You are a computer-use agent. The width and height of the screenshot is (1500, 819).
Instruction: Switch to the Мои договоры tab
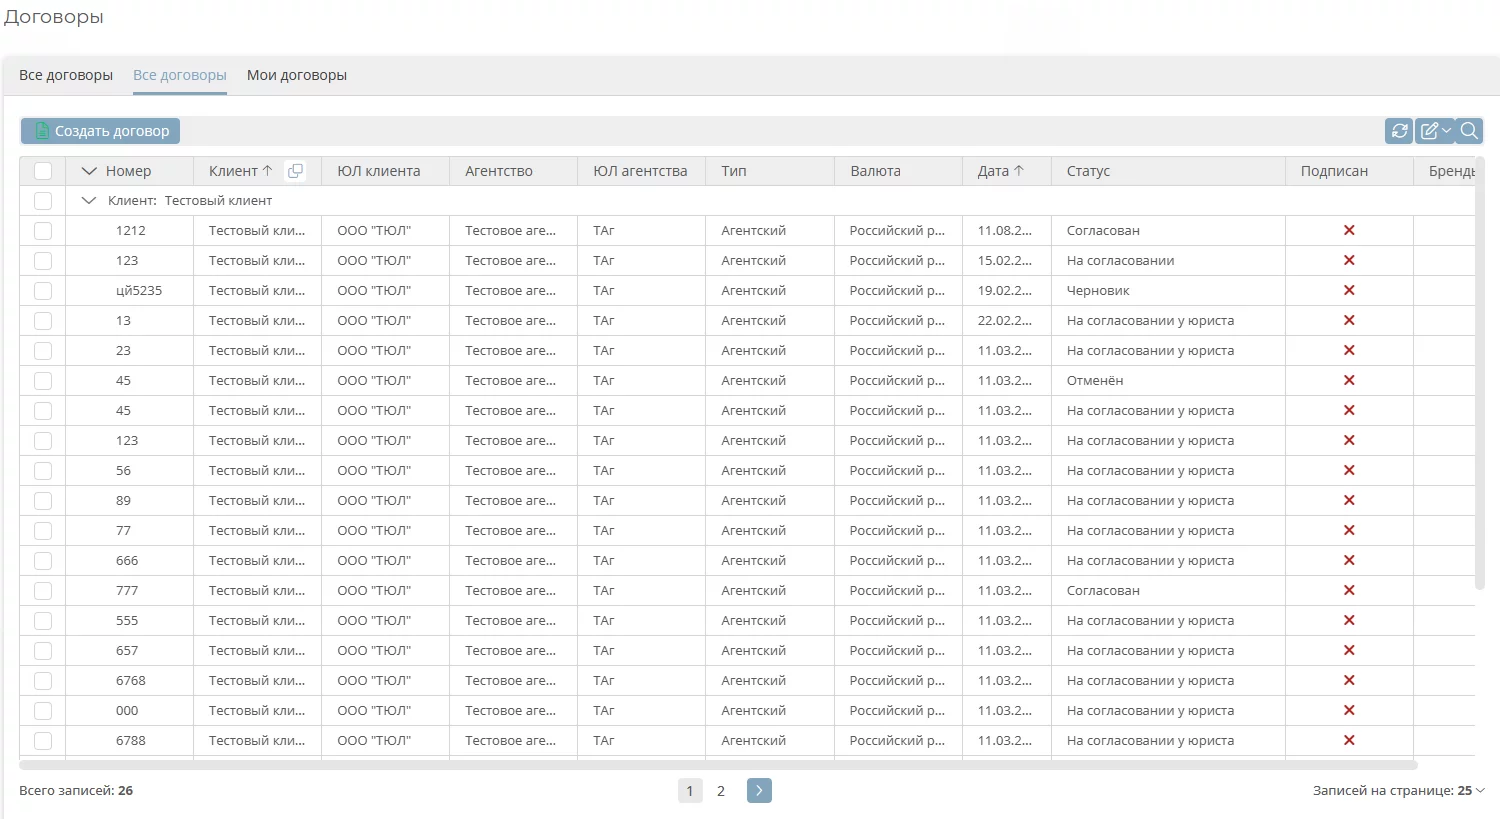pos(297,75)
